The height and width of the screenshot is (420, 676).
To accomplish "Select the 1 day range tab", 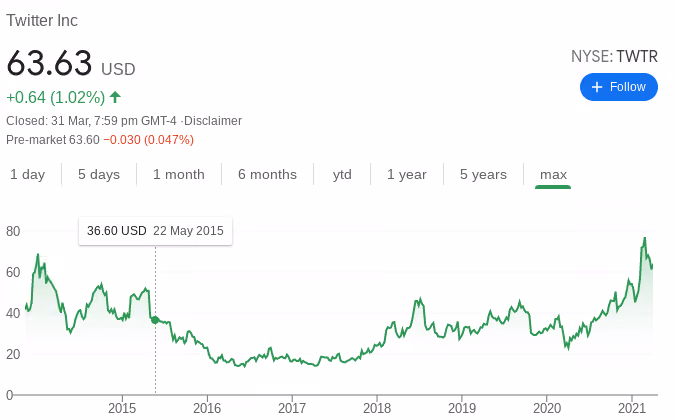I will [x=28, y=175].
